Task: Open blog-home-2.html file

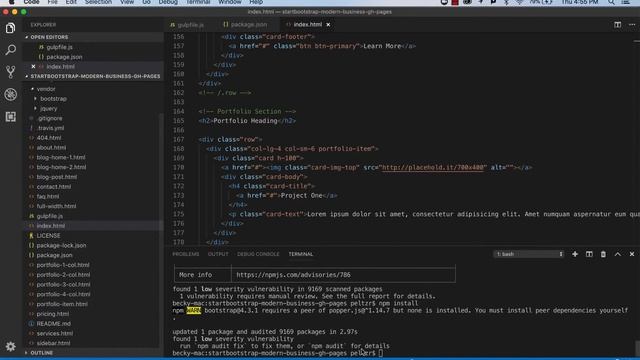Action: coord(61,167)
